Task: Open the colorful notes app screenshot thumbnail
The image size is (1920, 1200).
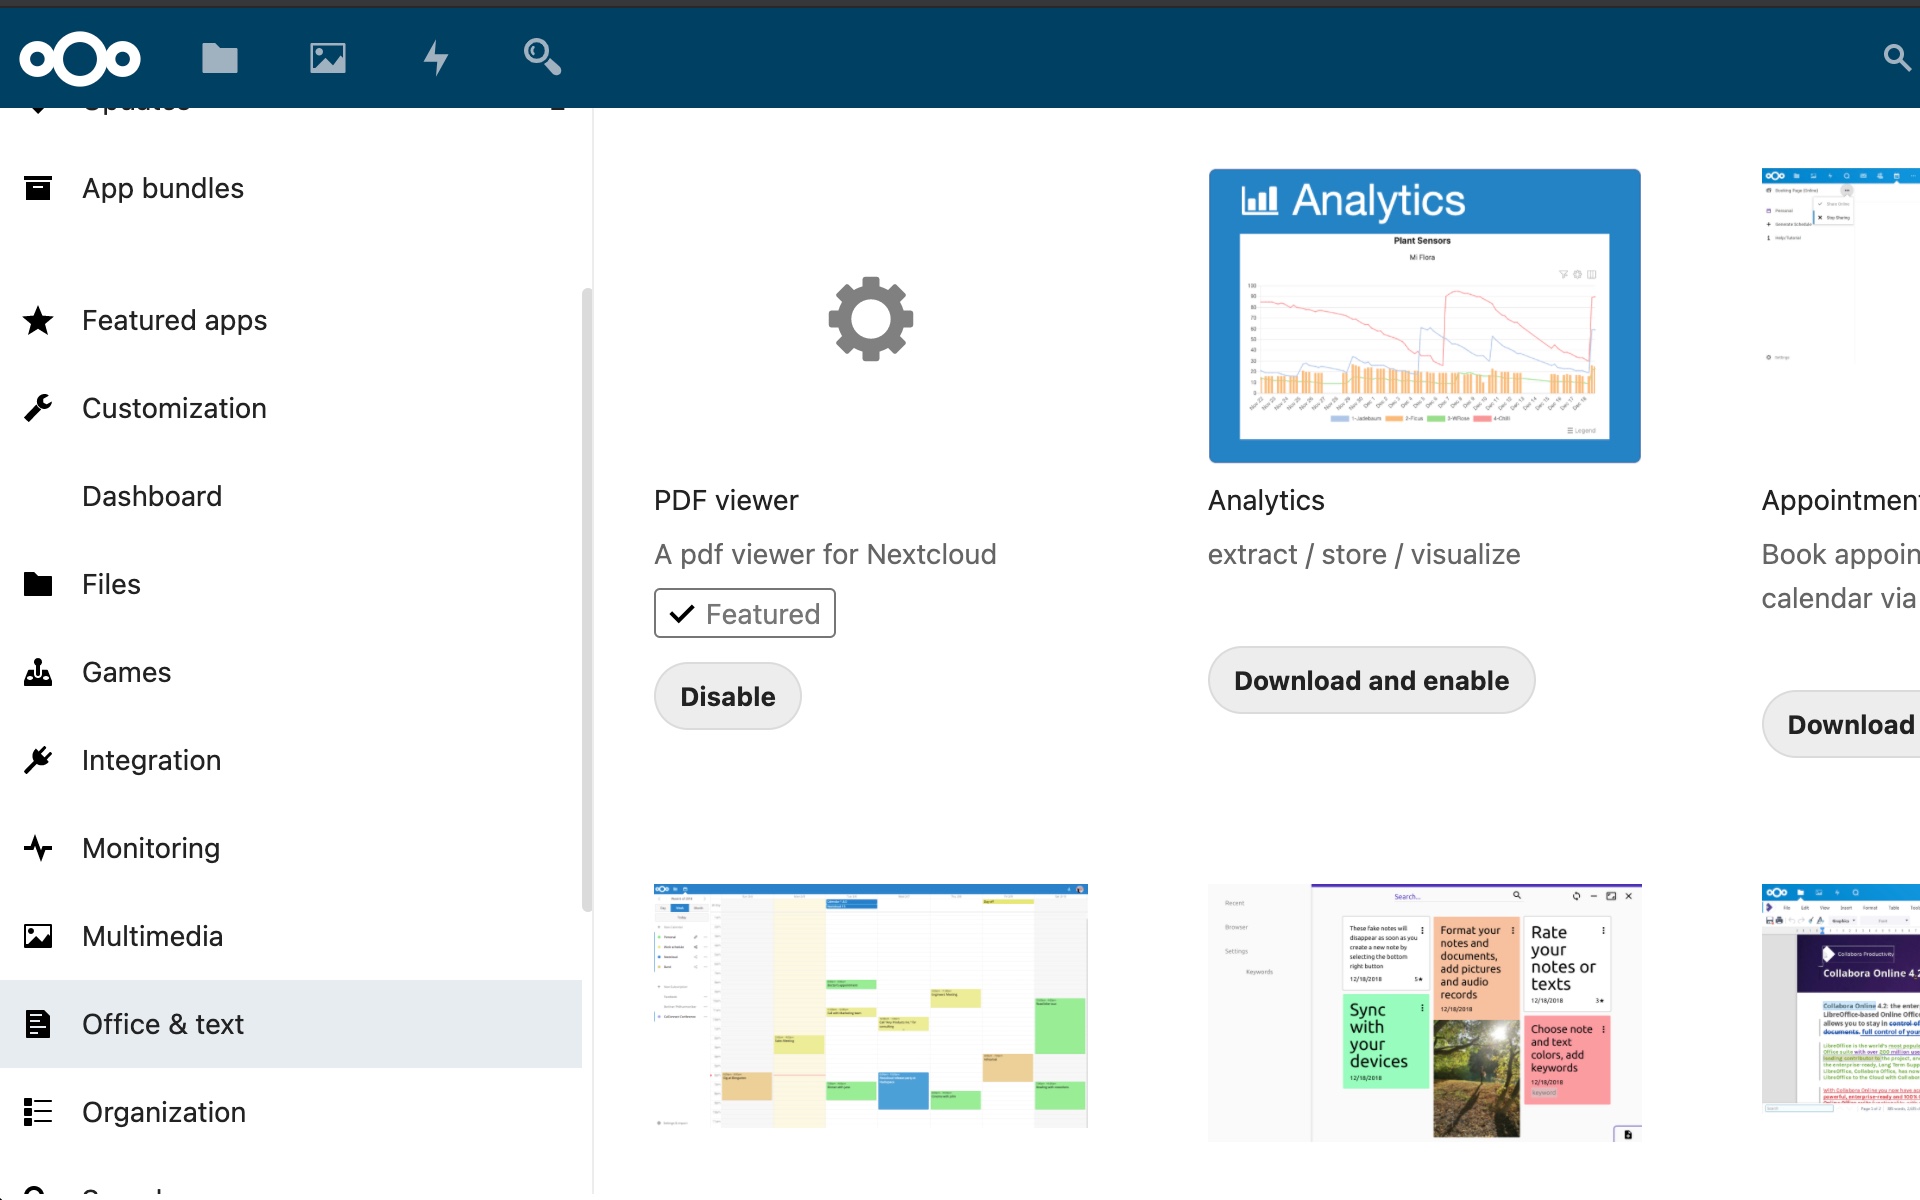Action: coord(1424,1012)
